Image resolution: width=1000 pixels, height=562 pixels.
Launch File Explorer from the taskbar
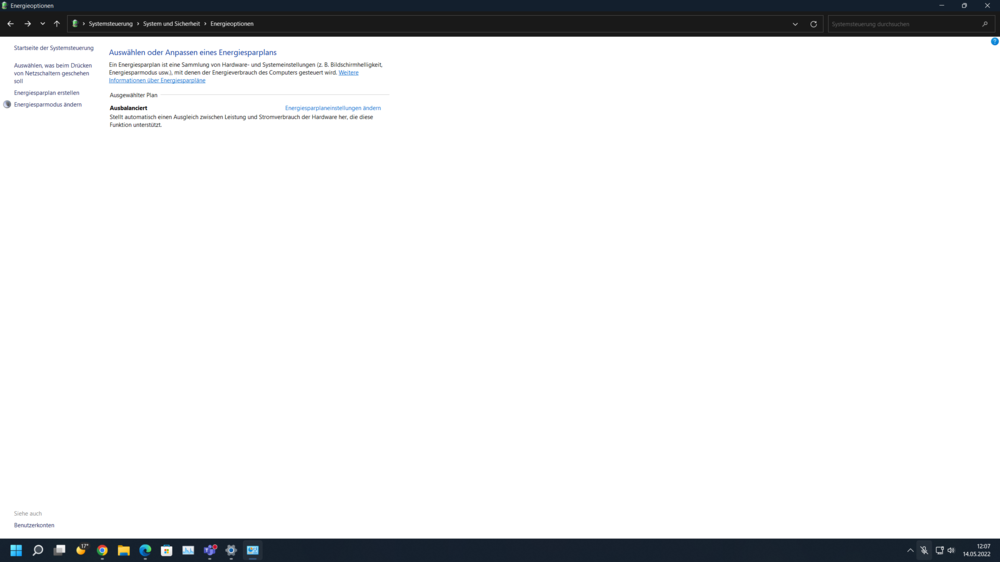tap(124, 550)
